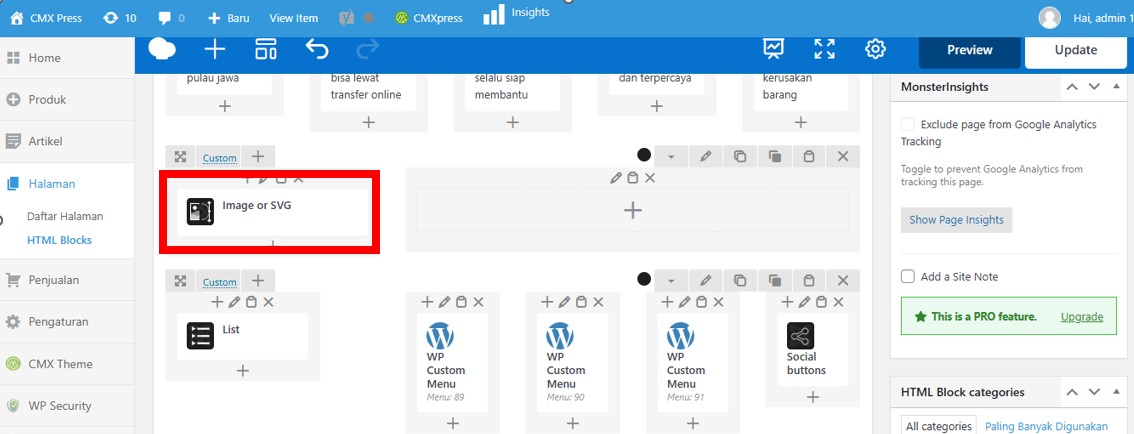The height and width of the screenshot is (434, 1134).
Task: Delete the column containing Menu: 90
Action: tap(598, 302)
